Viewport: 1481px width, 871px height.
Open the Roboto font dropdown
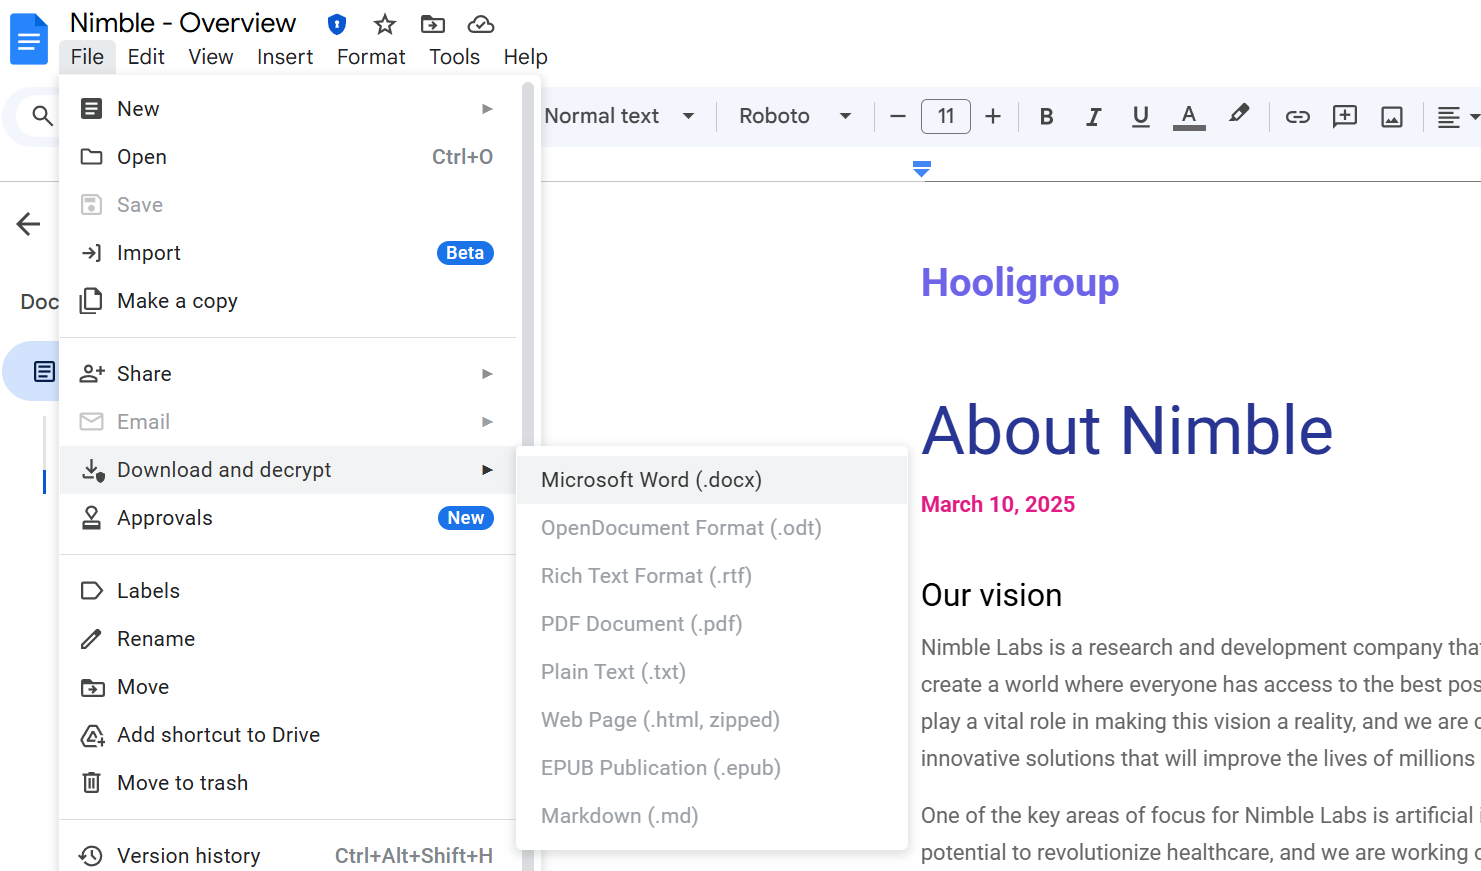click(795, 116)
